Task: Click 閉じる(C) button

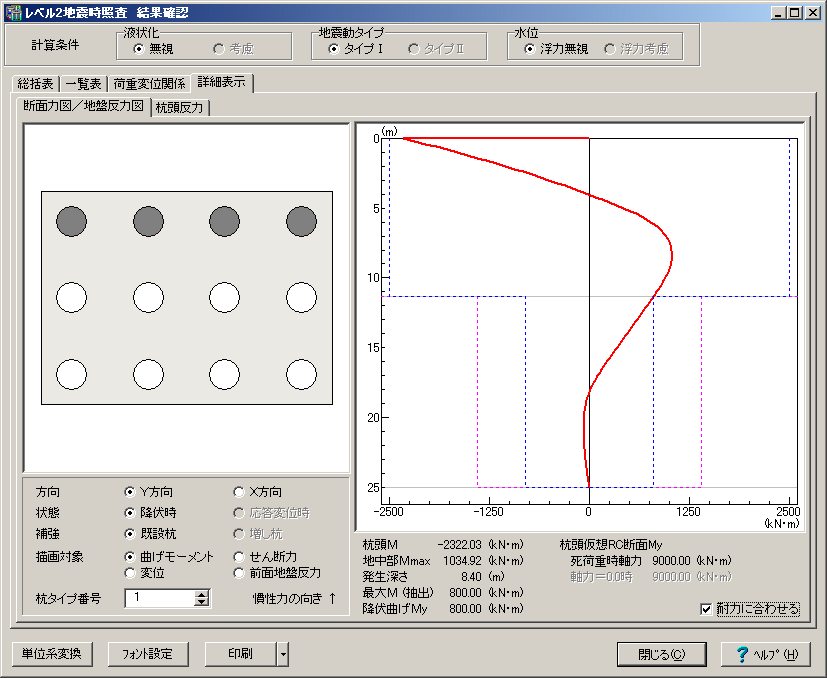Action: (661, 655)
